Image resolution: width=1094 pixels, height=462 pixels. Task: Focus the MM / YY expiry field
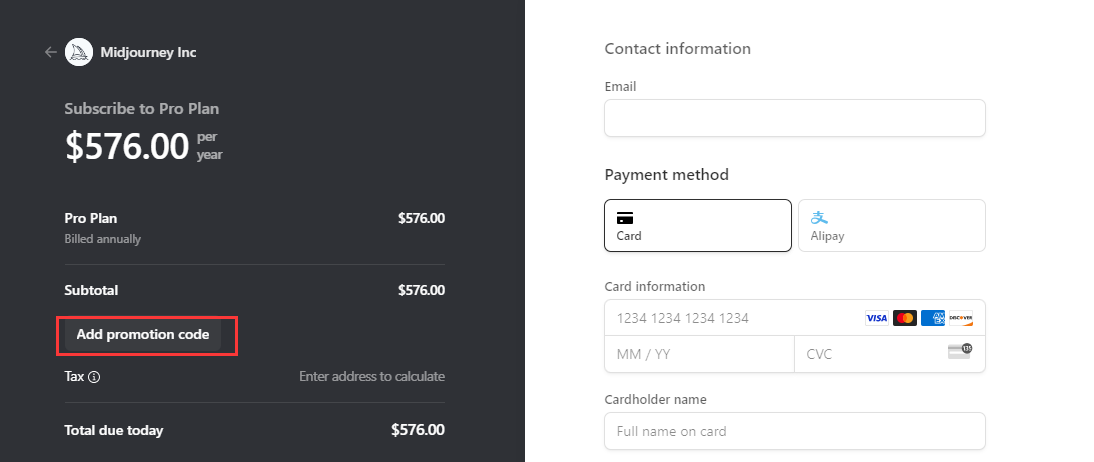tap(699, 354)
